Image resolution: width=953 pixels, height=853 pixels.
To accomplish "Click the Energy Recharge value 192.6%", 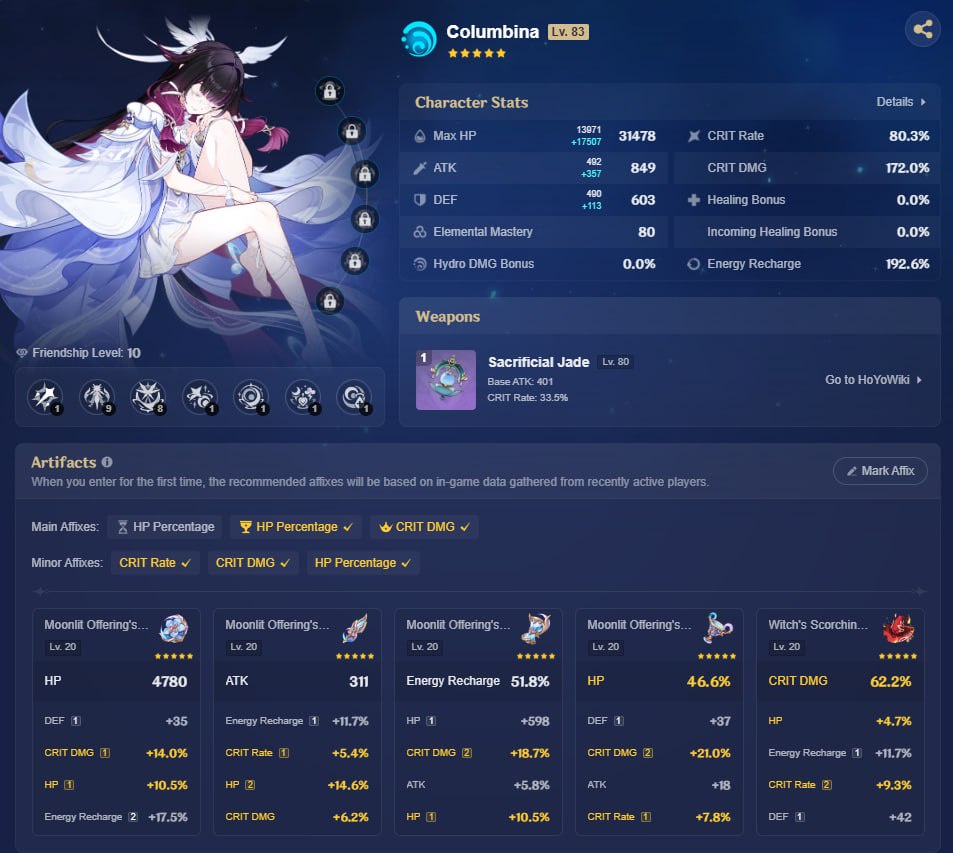I will [x=907, y=264].
